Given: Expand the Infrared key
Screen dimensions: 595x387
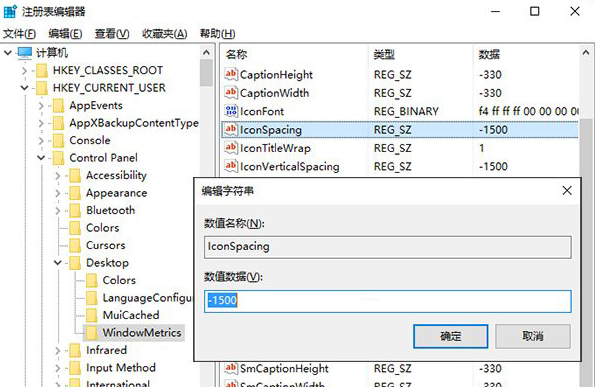Looking at the screenshot, I should coord(58,350).
